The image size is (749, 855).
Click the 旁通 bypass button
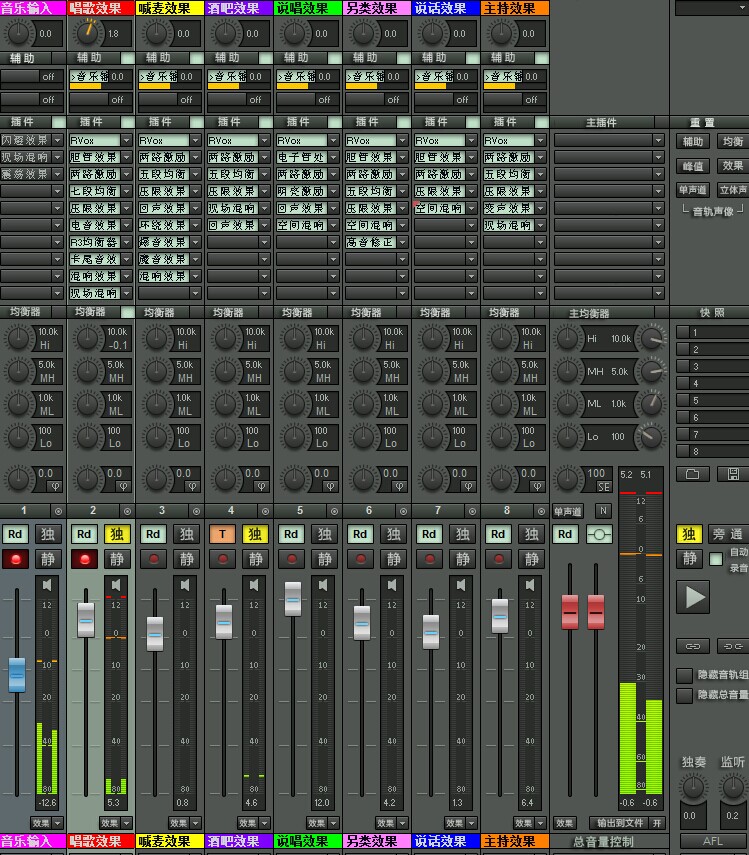coord(728,534)
